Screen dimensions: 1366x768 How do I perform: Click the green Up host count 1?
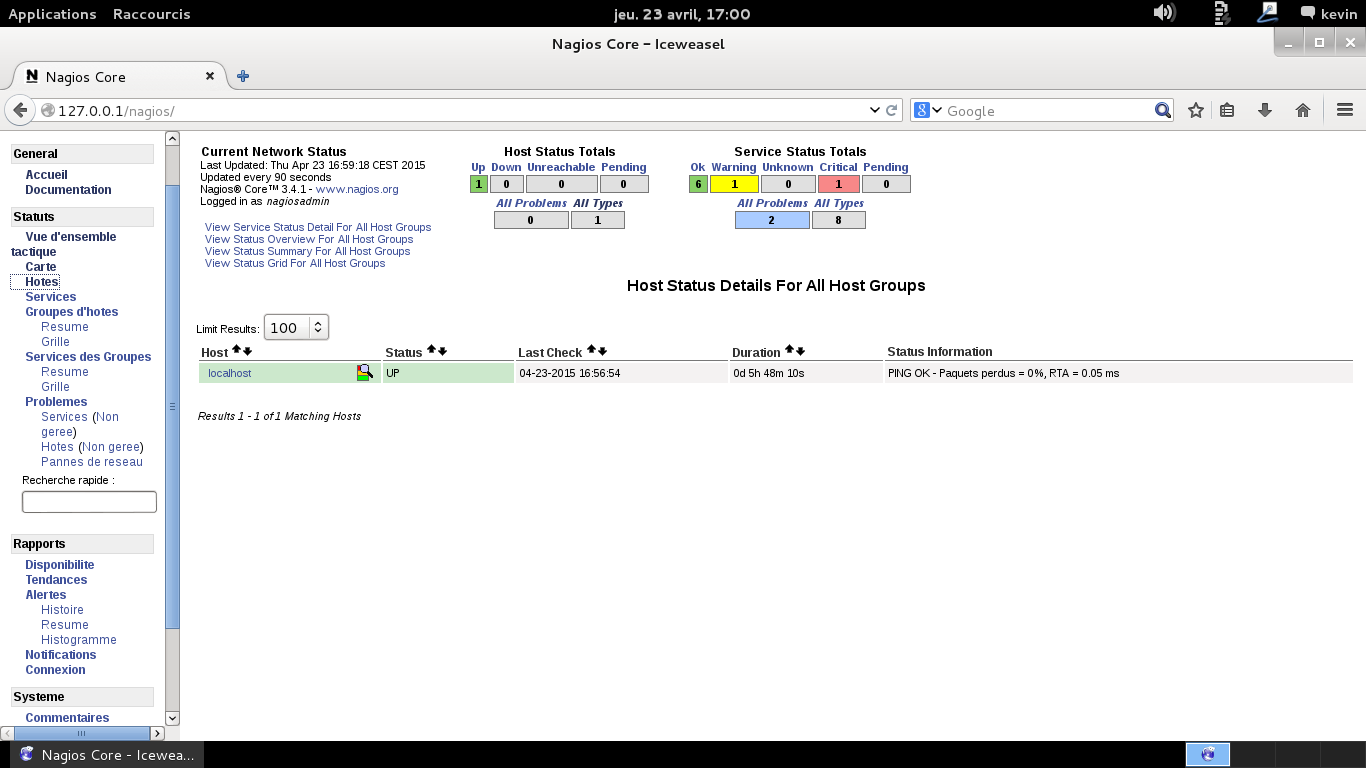pos(478,184)
